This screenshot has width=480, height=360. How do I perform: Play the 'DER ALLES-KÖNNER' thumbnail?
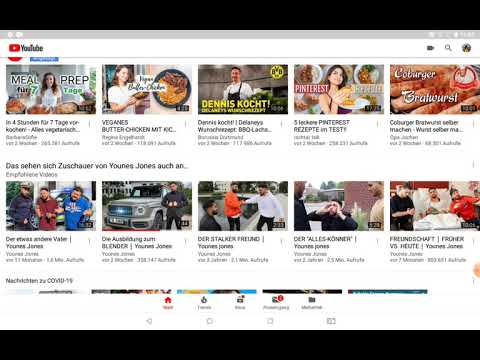click(339, 206)
